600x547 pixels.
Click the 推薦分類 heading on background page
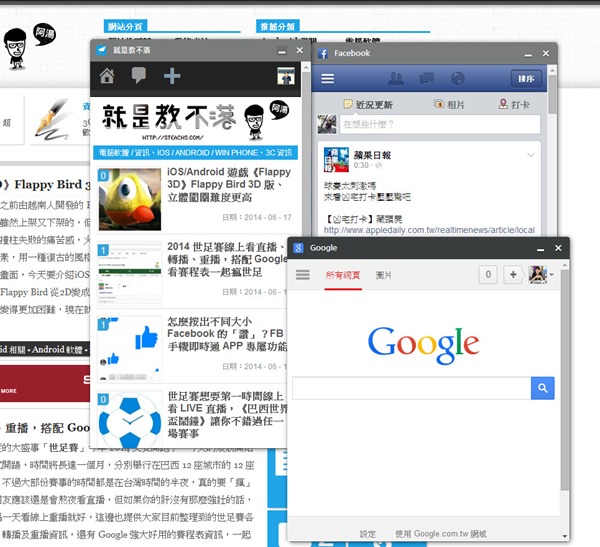click(277, 26)
